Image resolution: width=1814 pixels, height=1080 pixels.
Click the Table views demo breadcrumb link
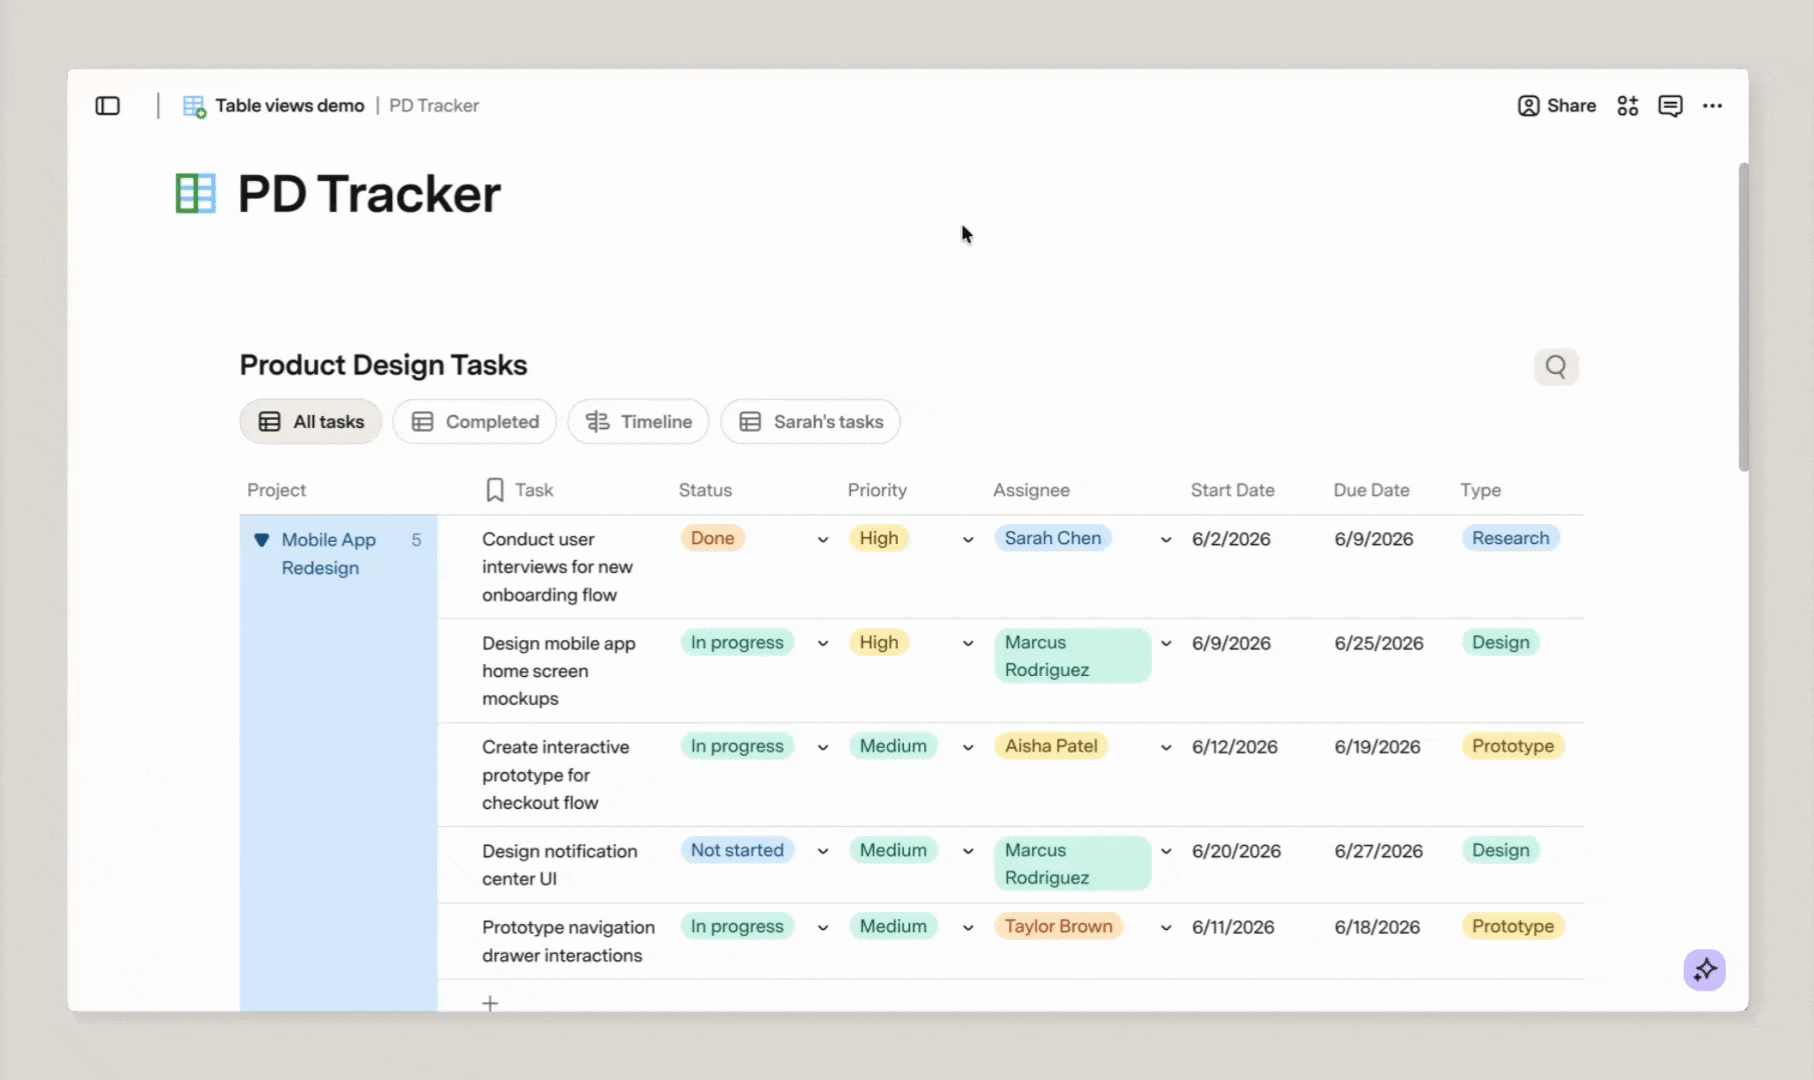click(290, 106)
